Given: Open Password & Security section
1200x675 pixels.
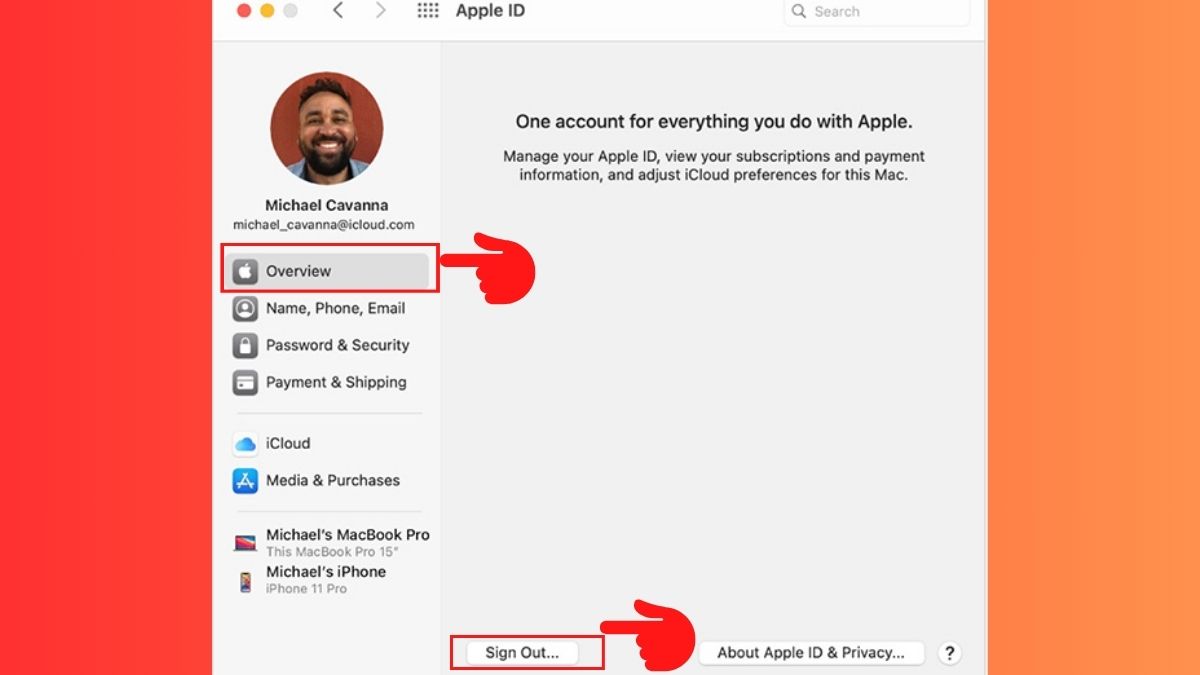Looking at the screenshot, I should pyautogui.click(x=327, y=345).
